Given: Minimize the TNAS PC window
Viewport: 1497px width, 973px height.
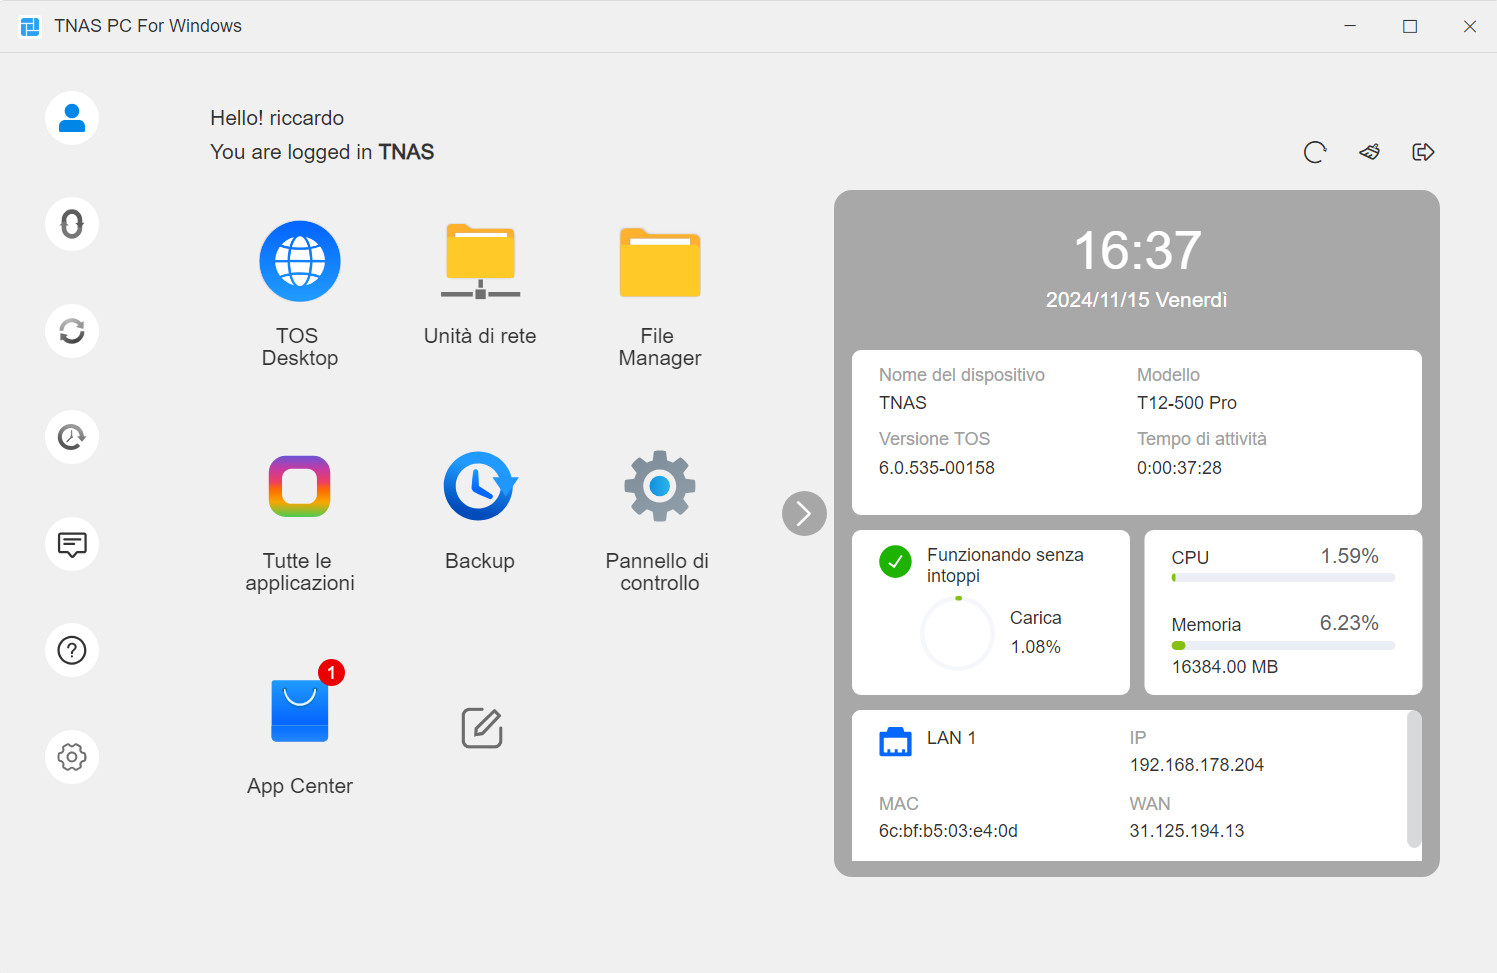Looking at the screenshot, I should coord(1350,26).
